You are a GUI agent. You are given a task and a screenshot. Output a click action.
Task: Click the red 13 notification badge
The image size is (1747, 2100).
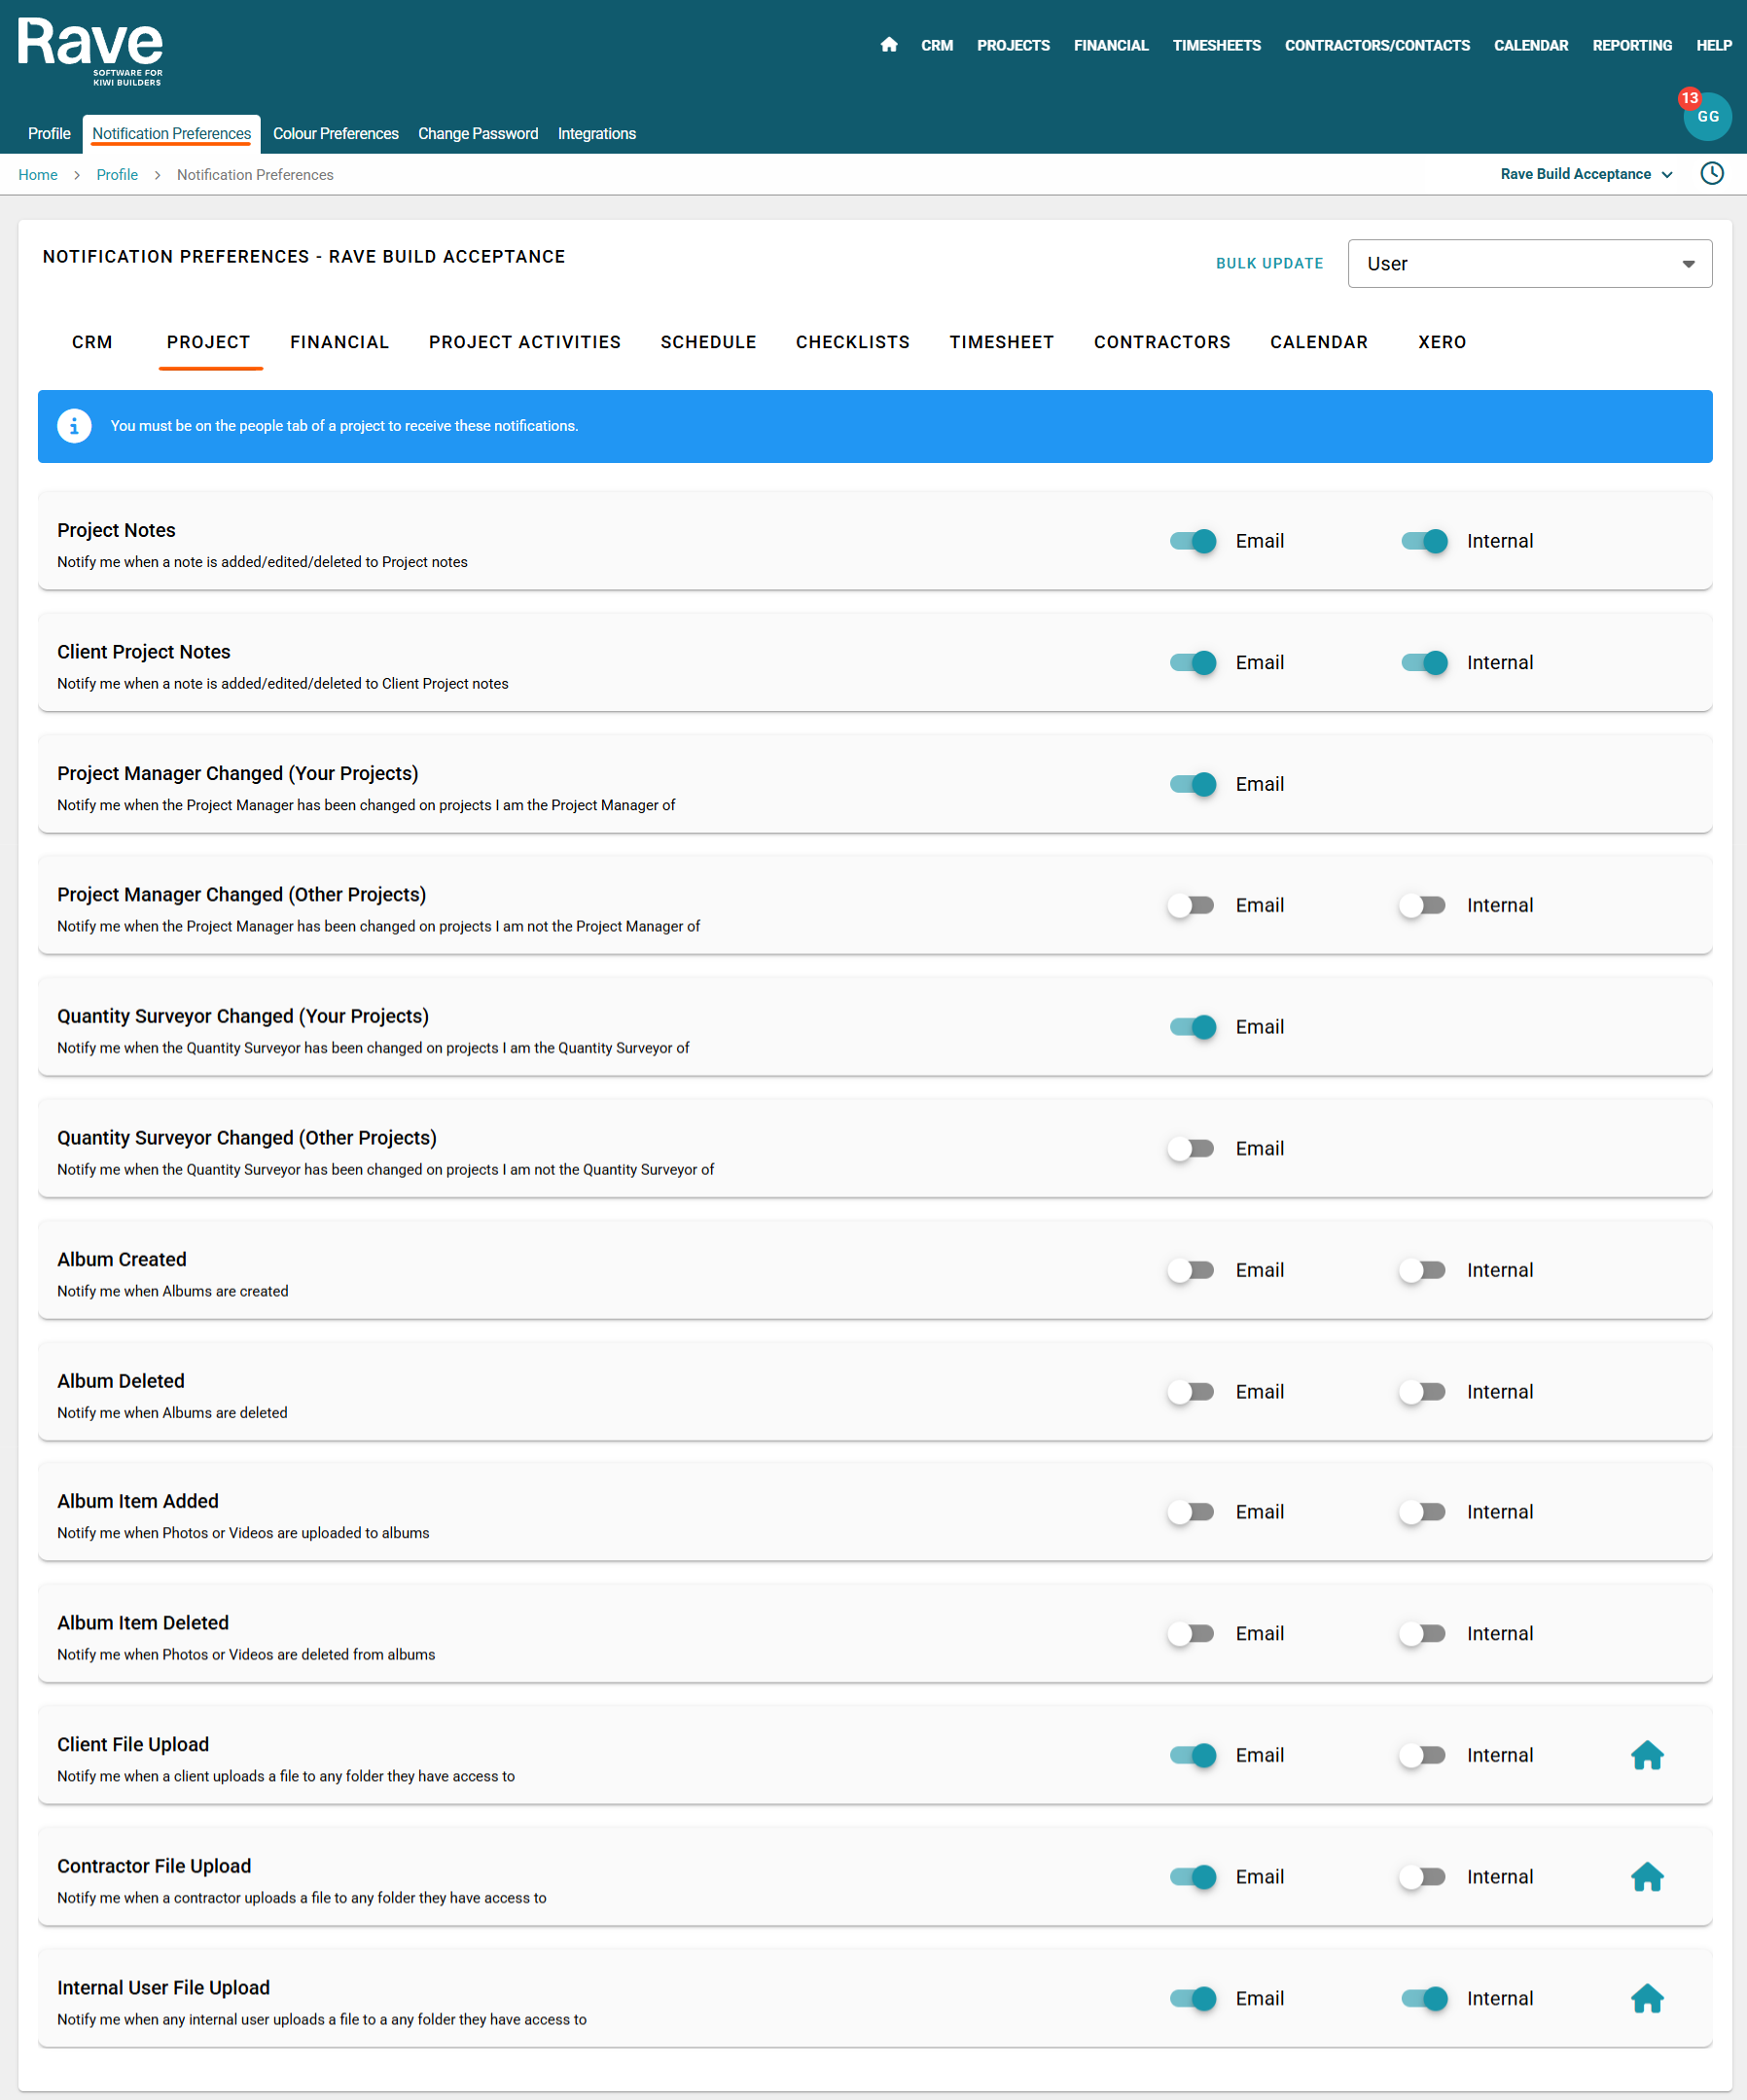pos(1689,98)
